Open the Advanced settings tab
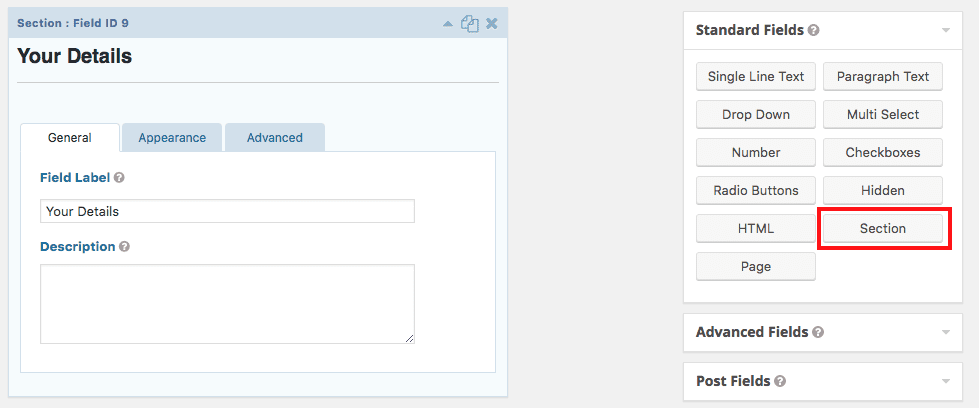The height and width of the screenshot is (408, 979). coord(274,138)
